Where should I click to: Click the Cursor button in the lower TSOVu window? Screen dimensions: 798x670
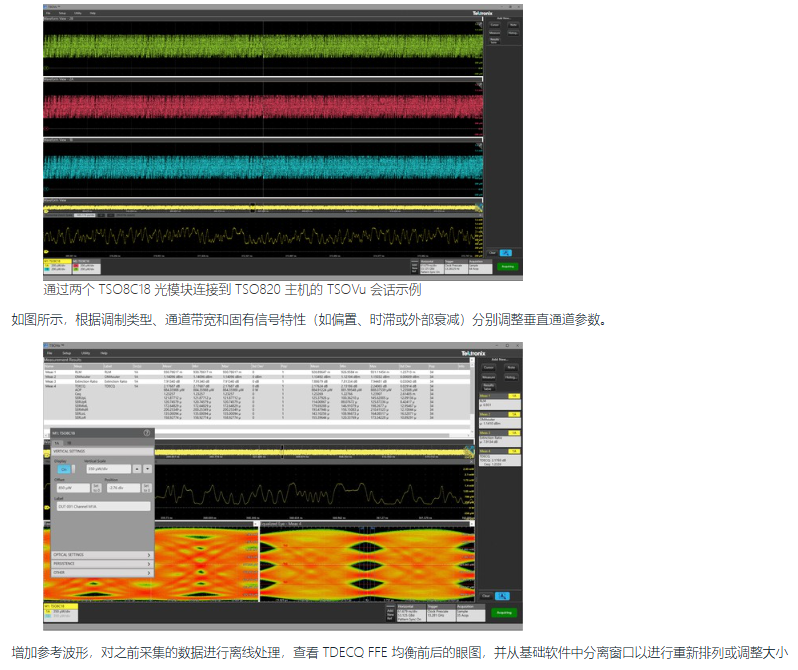[x=489, y=367]
